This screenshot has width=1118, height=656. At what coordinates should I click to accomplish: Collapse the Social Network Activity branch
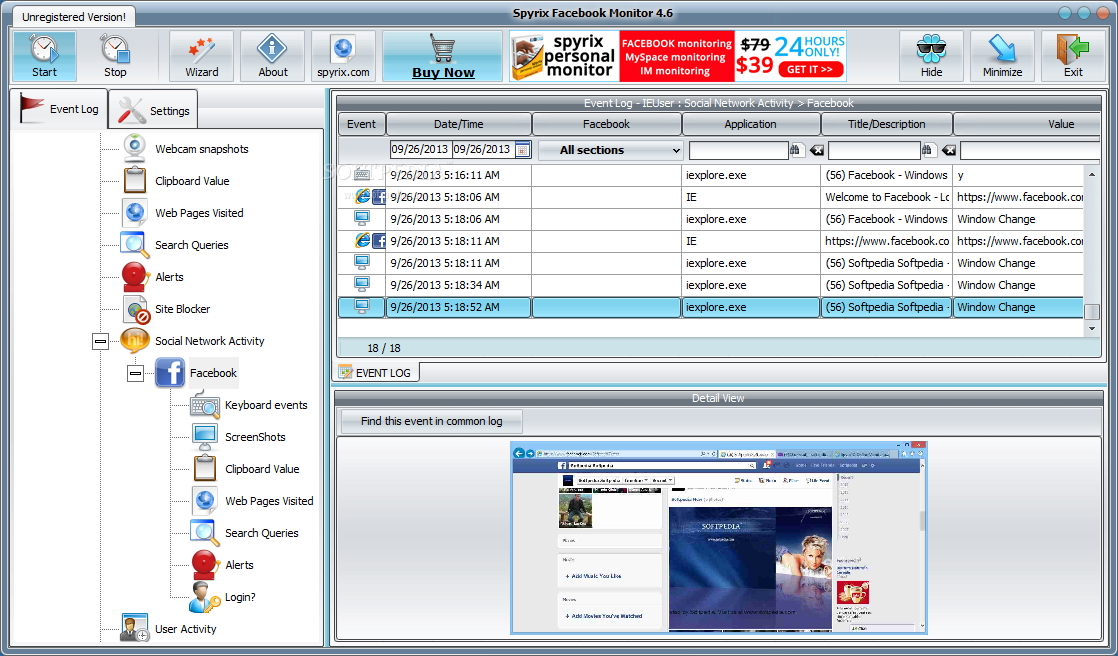pos(101,342)
